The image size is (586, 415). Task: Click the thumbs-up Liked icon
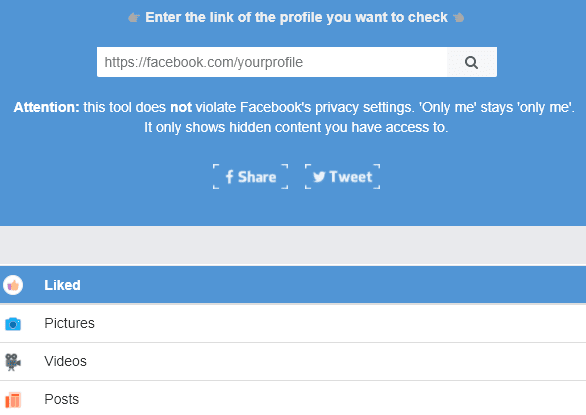point(13,285)
